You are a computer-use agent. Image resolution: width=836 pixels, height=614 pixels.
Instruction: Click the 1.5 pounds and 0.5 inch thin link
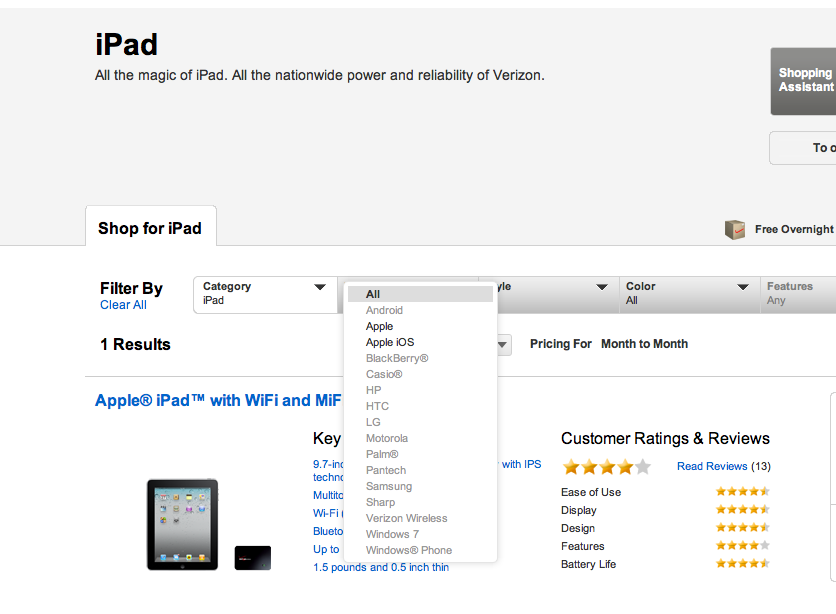pyautogui.click(x=381, y=568)
